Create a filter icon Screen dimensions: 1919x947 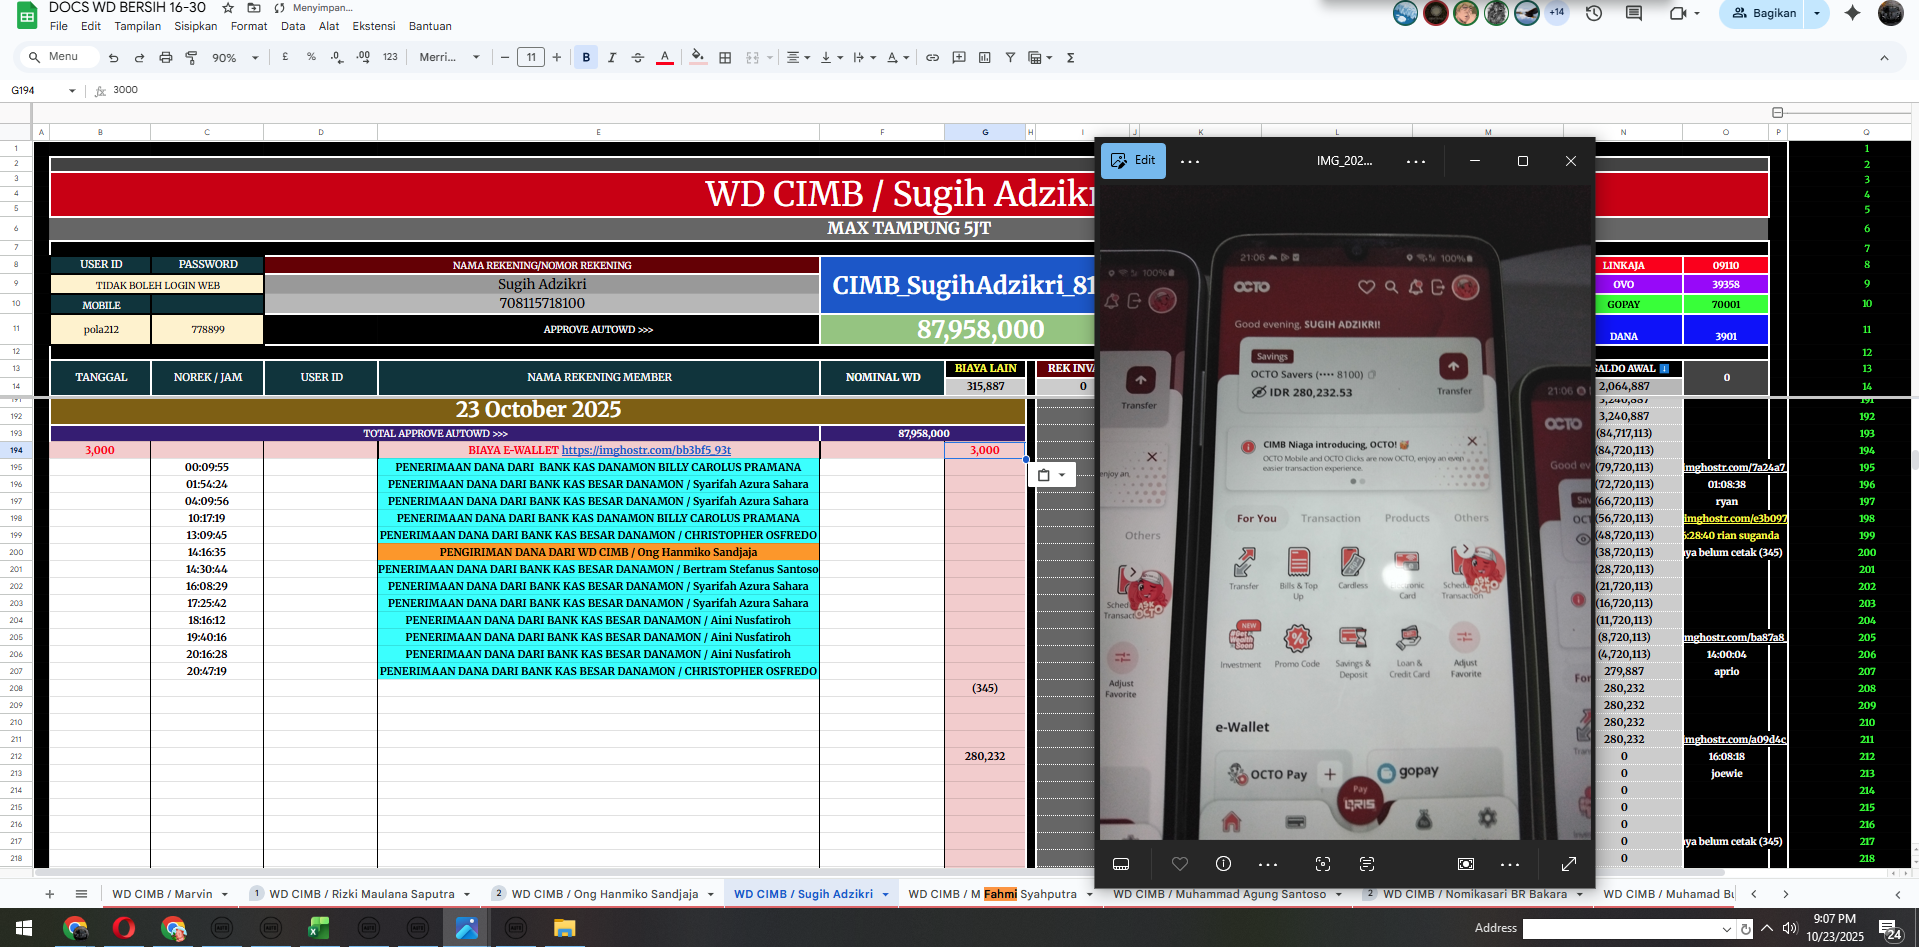[1010, 57]
